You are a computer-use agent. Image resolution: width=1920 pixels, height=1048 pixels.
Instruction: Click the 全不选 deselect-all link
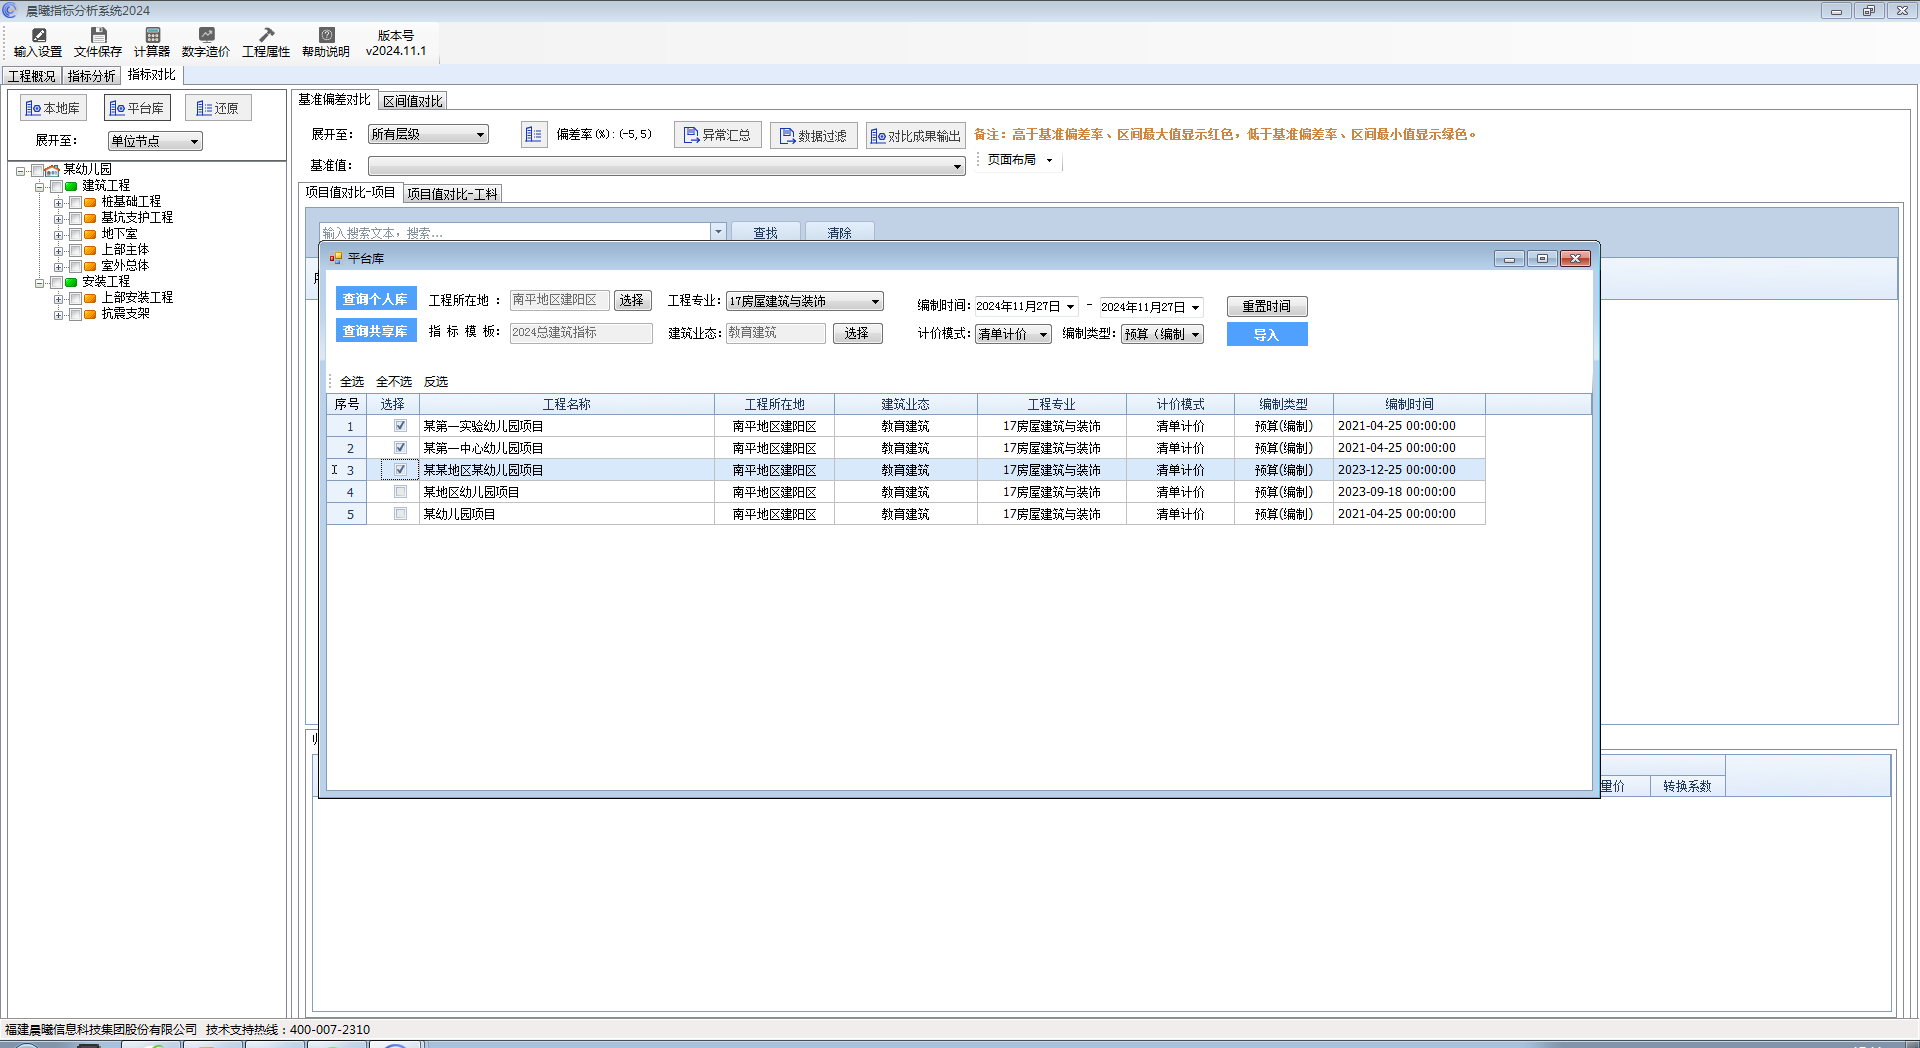click(394, 382)
